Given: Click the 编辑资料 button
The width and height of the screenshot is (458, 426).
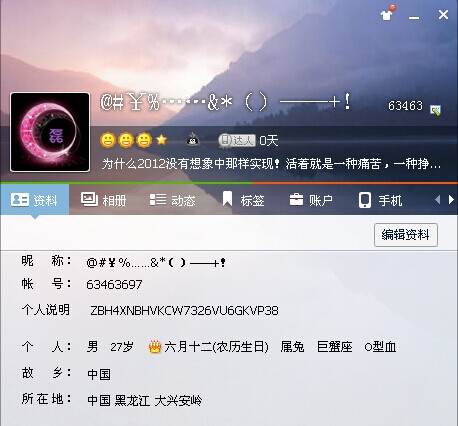Looking at the screenshot, I should coord(406,235).
